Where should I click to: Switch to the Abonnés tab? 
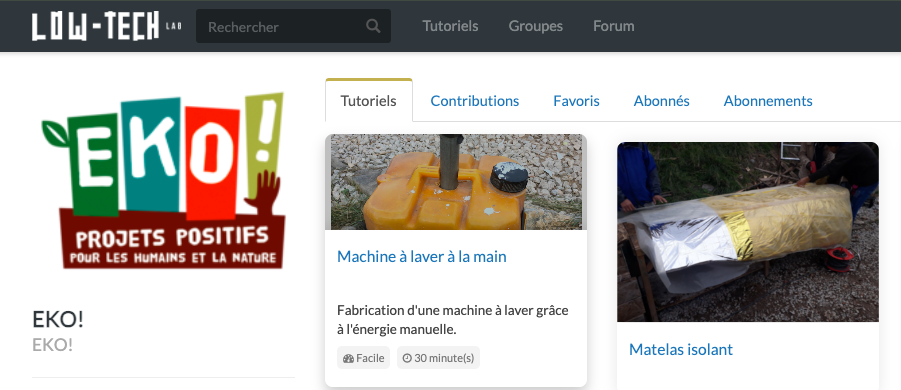[661, 101]
